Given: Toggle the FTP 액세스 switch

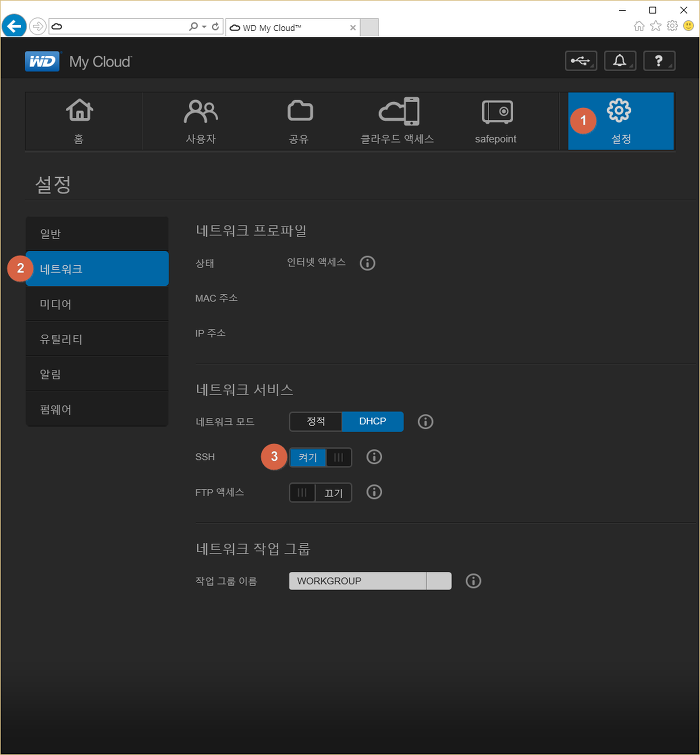Looking at the screenshot, I should pos(320,493).
